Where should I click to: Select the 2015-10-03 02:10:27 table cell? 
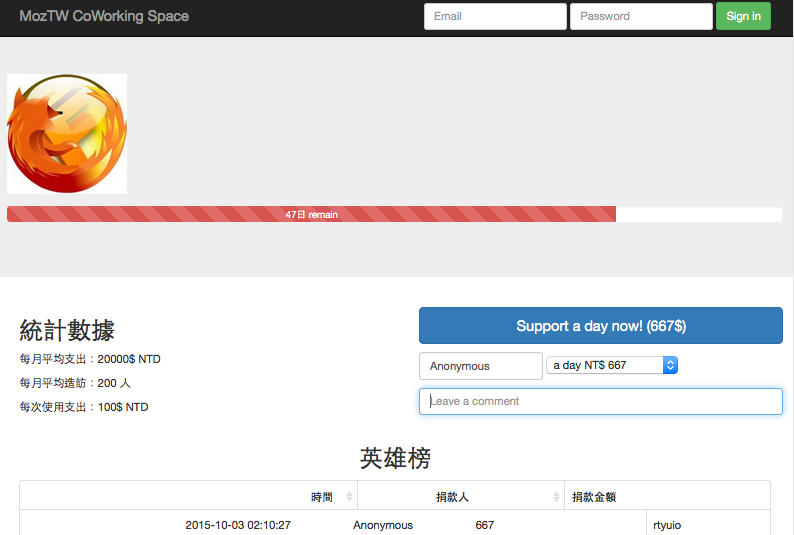pyautogui.click(x=238, y=525)
